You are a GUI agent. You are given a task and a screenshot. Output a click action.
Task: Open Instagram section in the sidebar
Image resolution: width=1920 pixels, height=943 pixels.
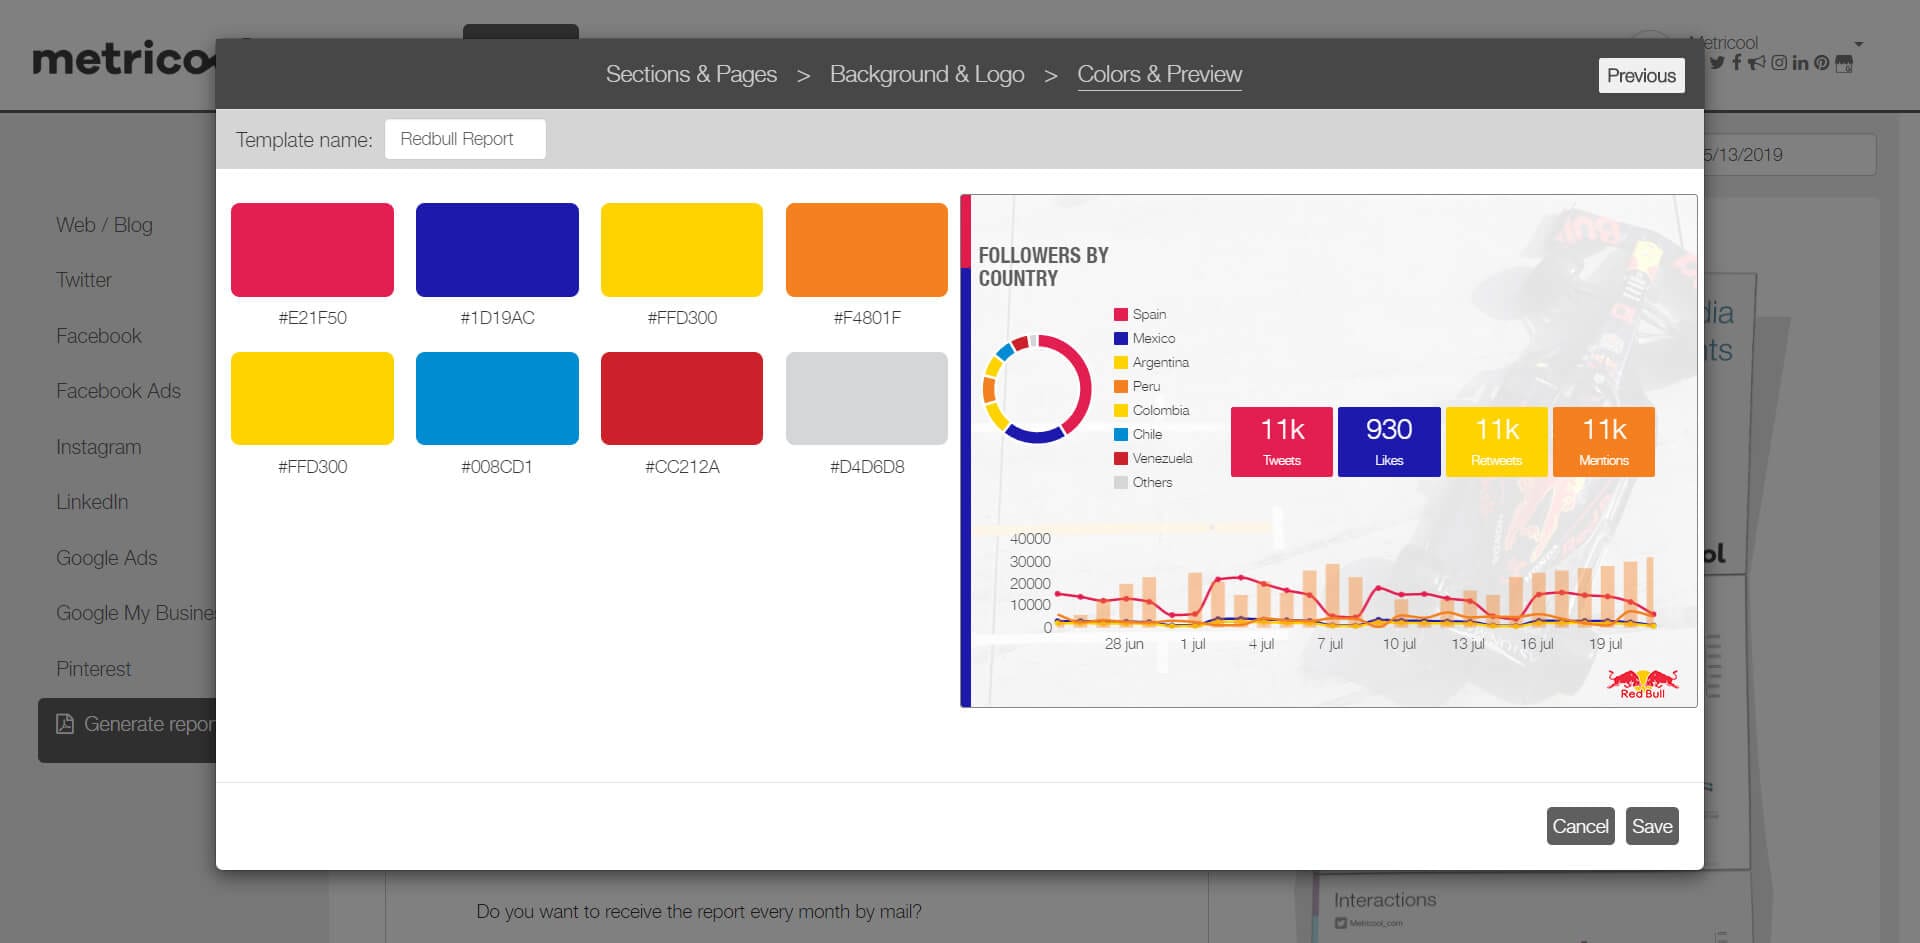tap(98, 447)
